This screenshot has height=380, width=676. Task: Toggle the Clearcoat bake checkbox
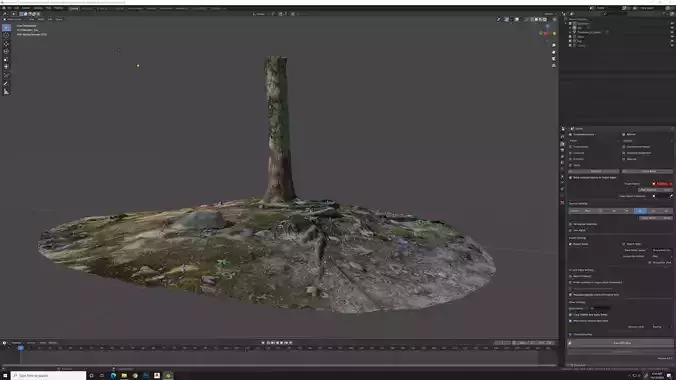(x=570, y=153)
